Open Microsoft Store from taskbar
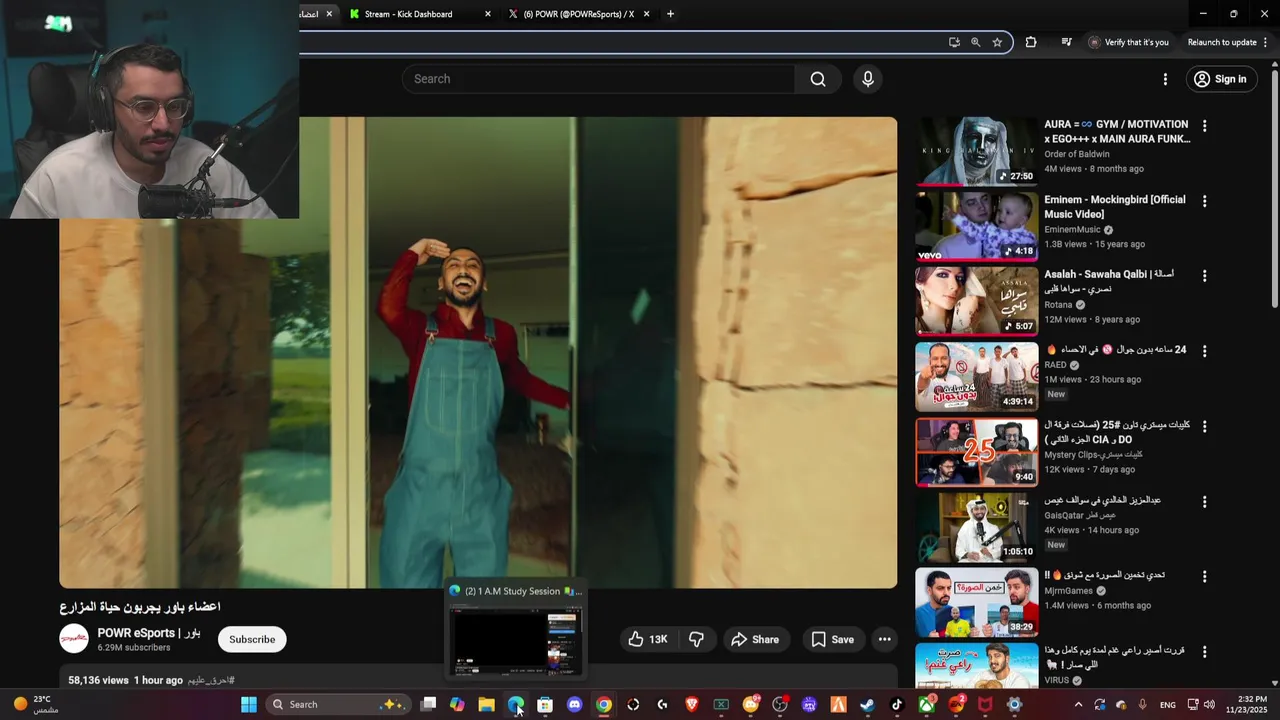 point(545,704)
